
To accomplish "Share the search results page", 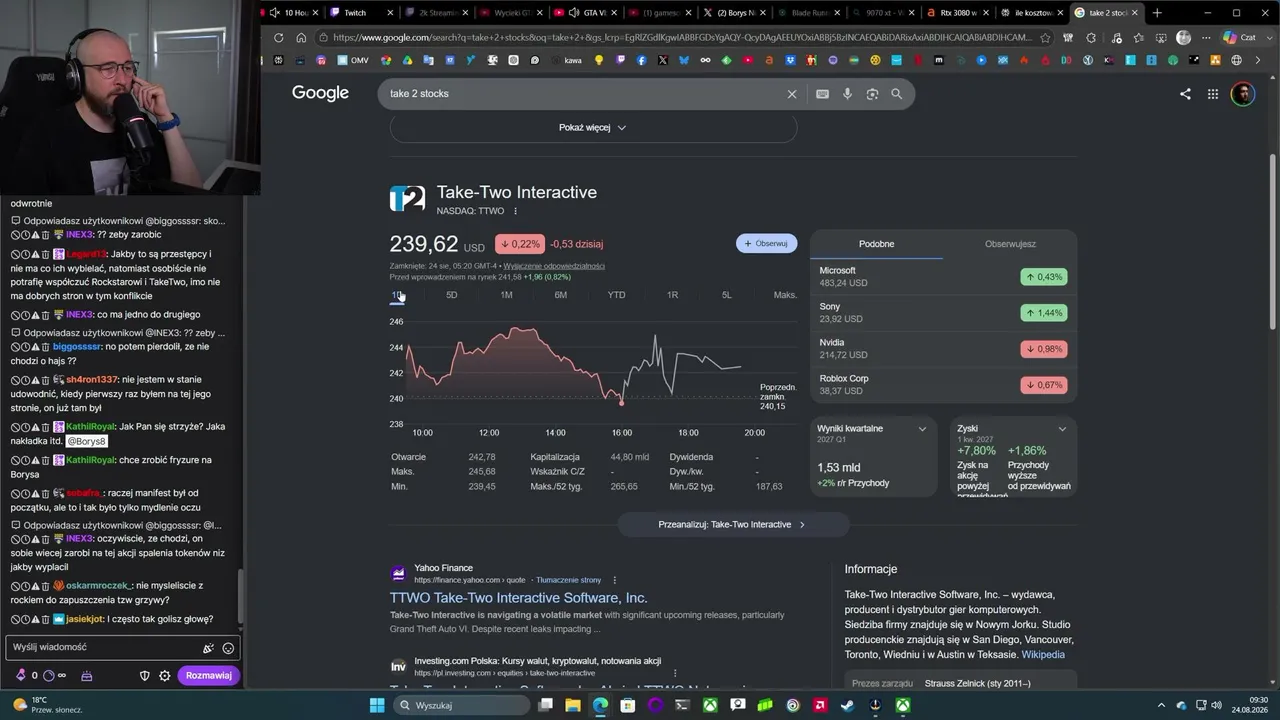I will 1185,94.
